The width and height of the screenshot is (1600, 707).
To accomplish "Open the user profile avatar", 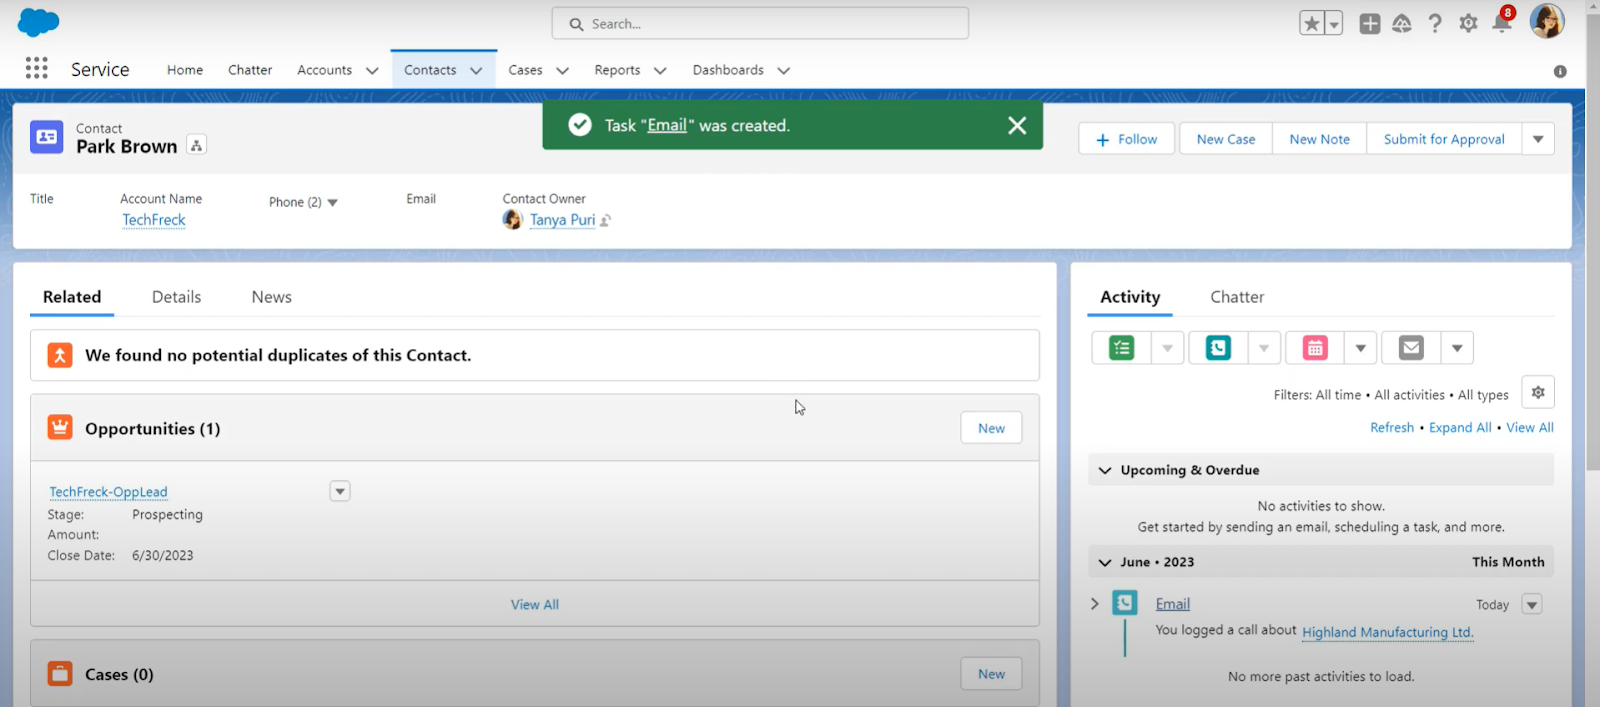I will (1547, 21).
